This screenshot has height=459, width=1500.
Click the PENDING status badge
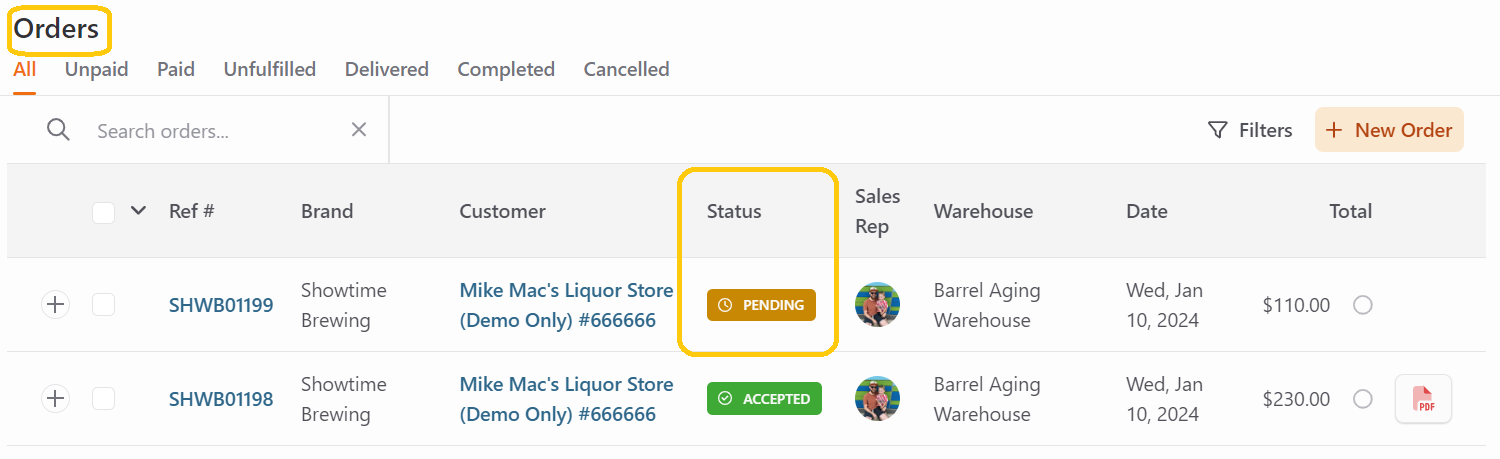point(761,305)
